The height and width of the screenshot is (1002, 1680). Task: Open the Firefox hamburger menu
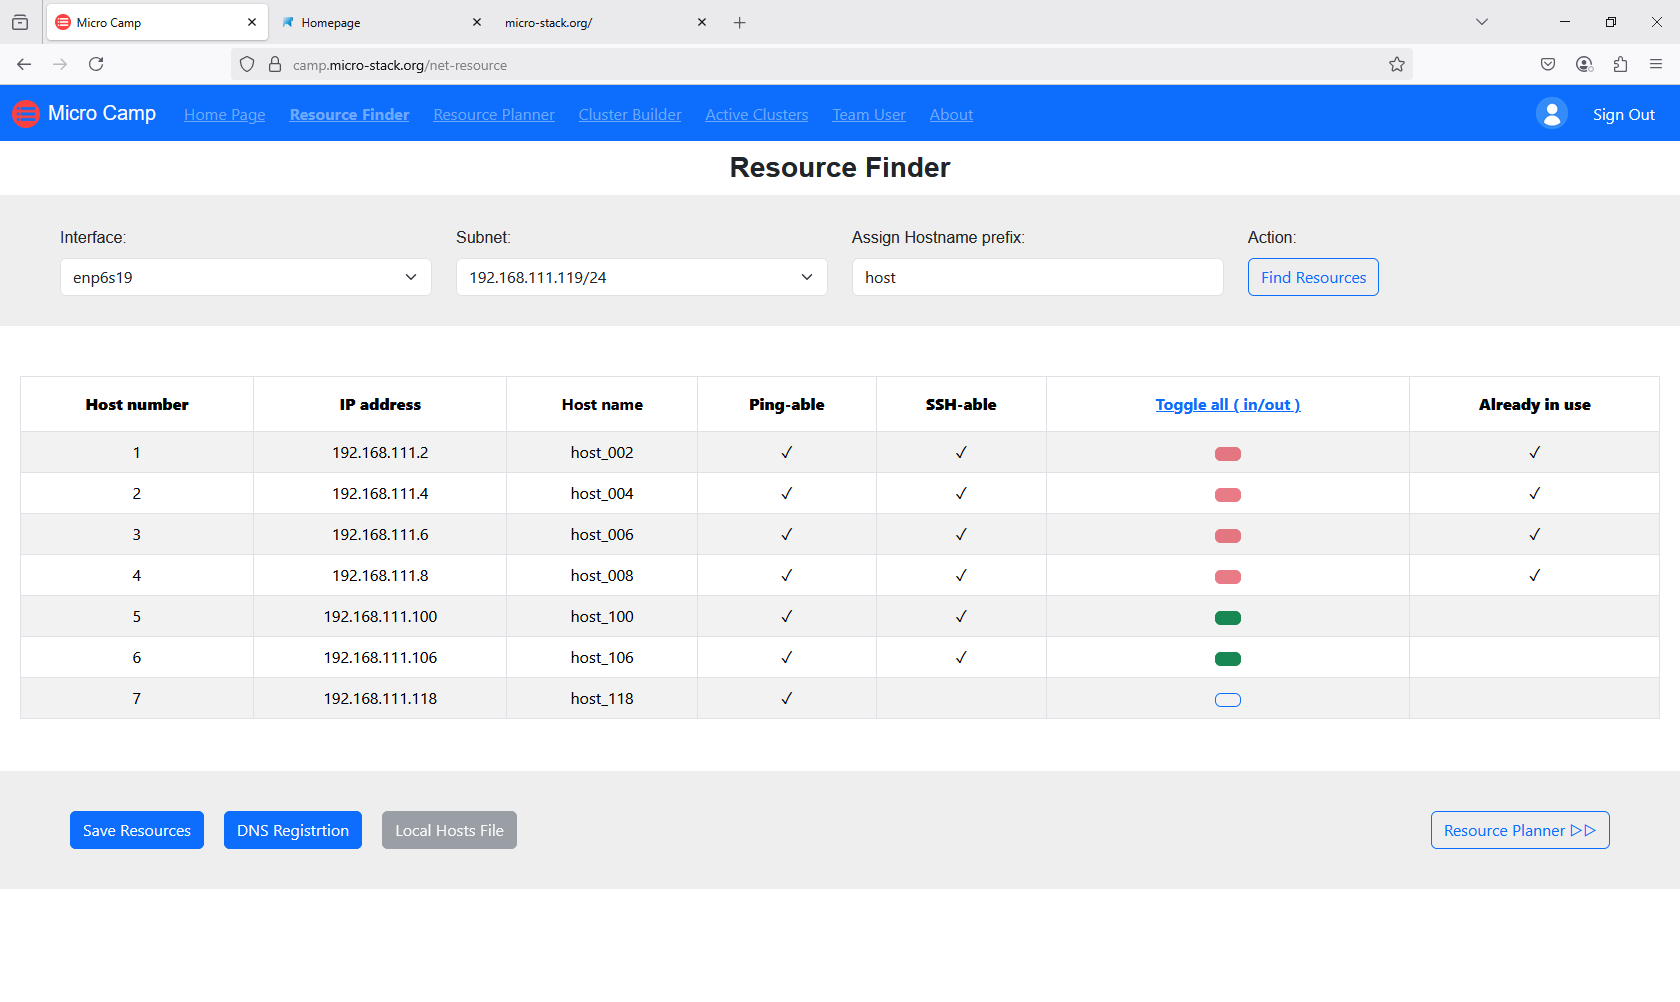click(1656, 64)
